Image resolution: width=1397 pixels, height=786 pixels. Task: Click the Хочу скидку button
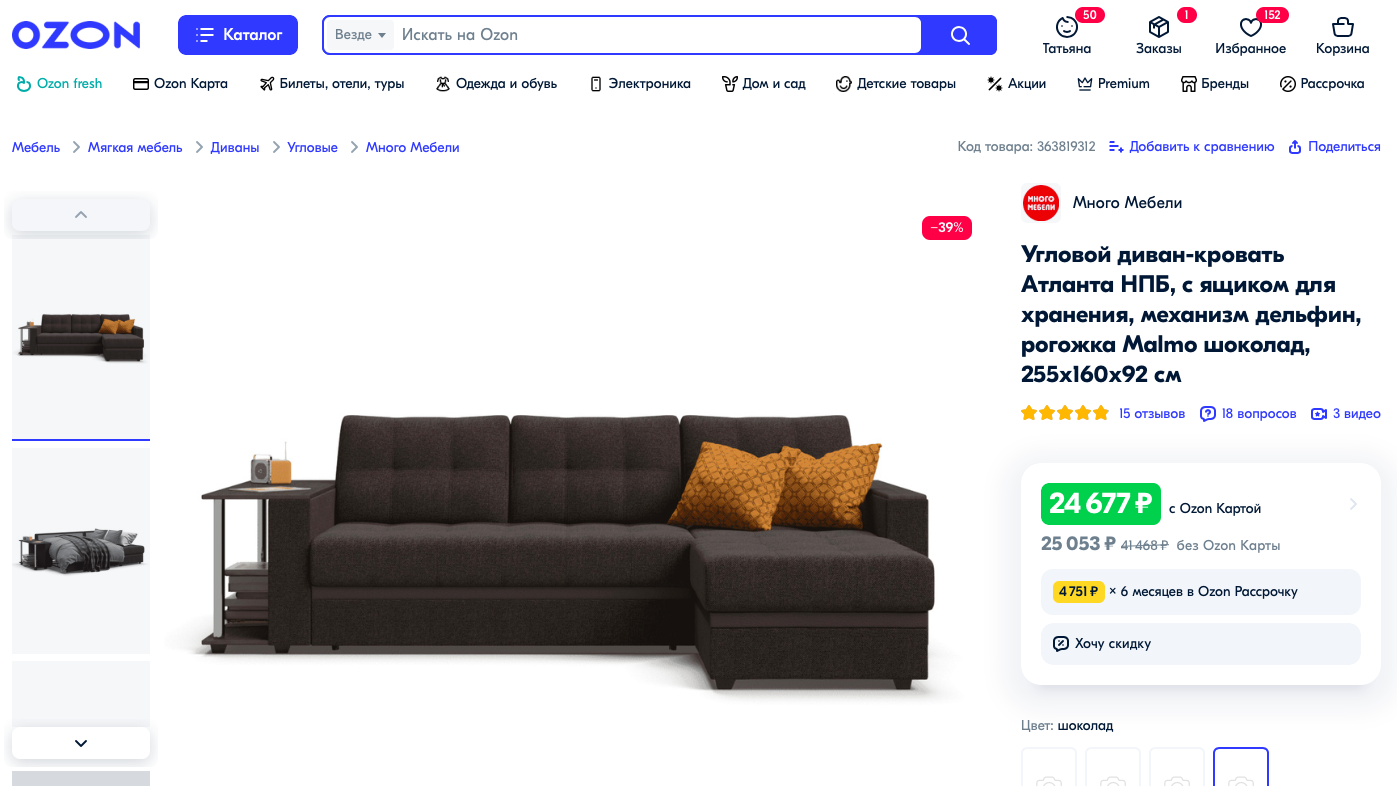coord(1201,644)
